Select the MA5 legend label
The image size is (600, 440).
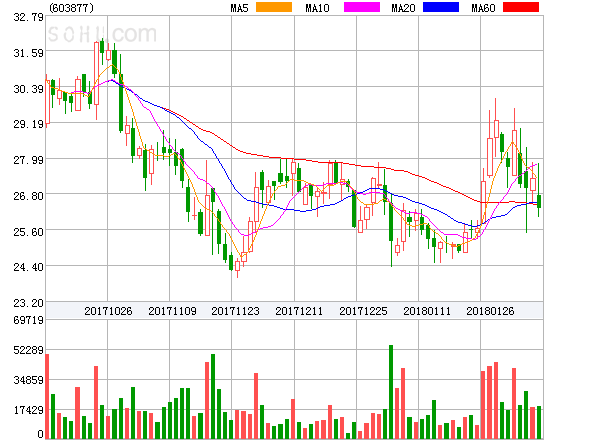click(x=239, y=8)
